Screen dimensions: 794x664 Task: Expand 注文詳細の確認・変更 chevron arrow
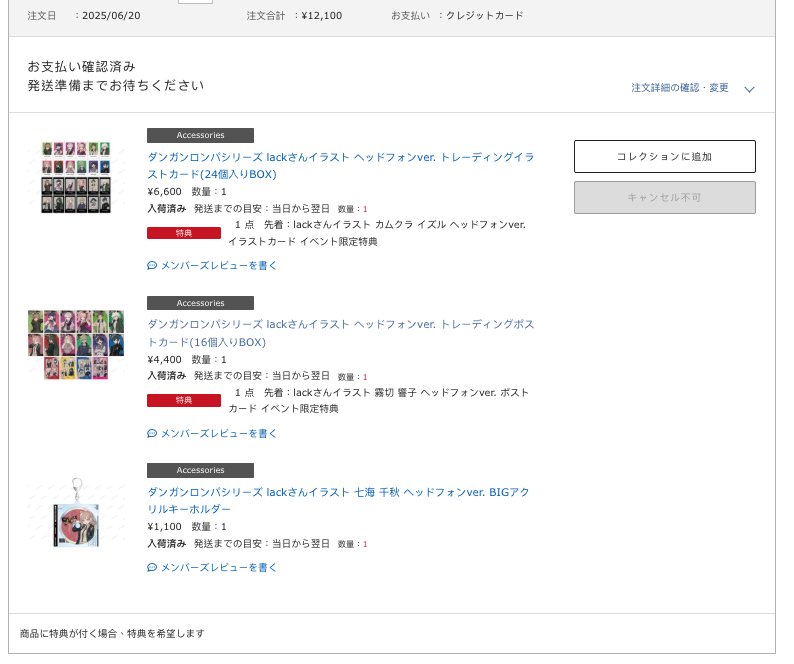(x=749, y=90)
